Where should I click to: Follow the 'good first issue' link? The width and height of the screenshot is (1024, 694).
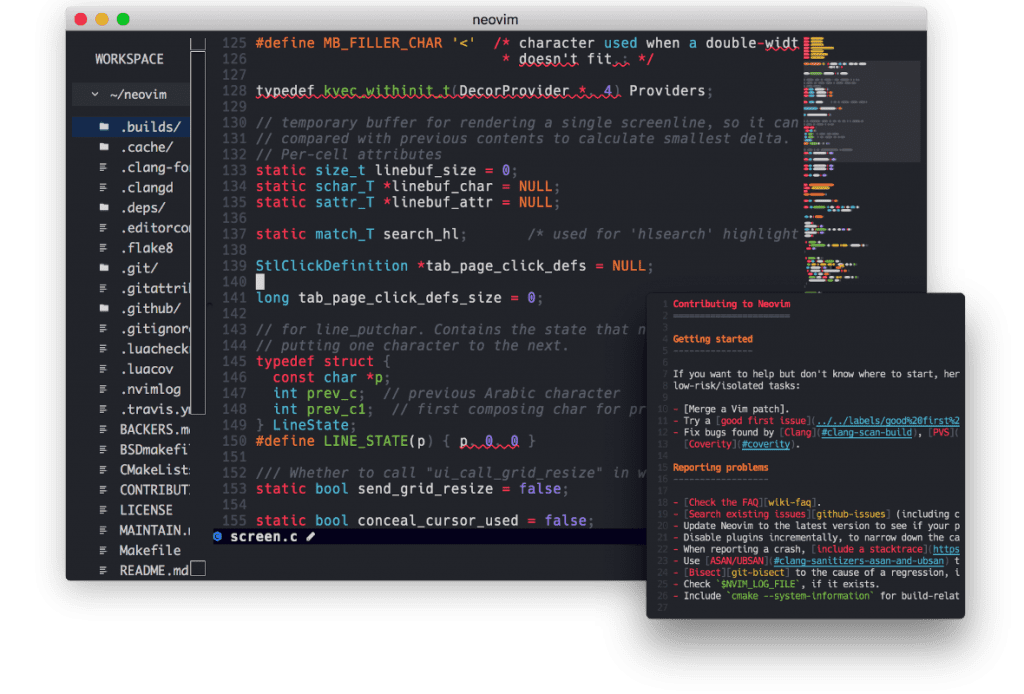pyautogui.click(x=763, y=421)
